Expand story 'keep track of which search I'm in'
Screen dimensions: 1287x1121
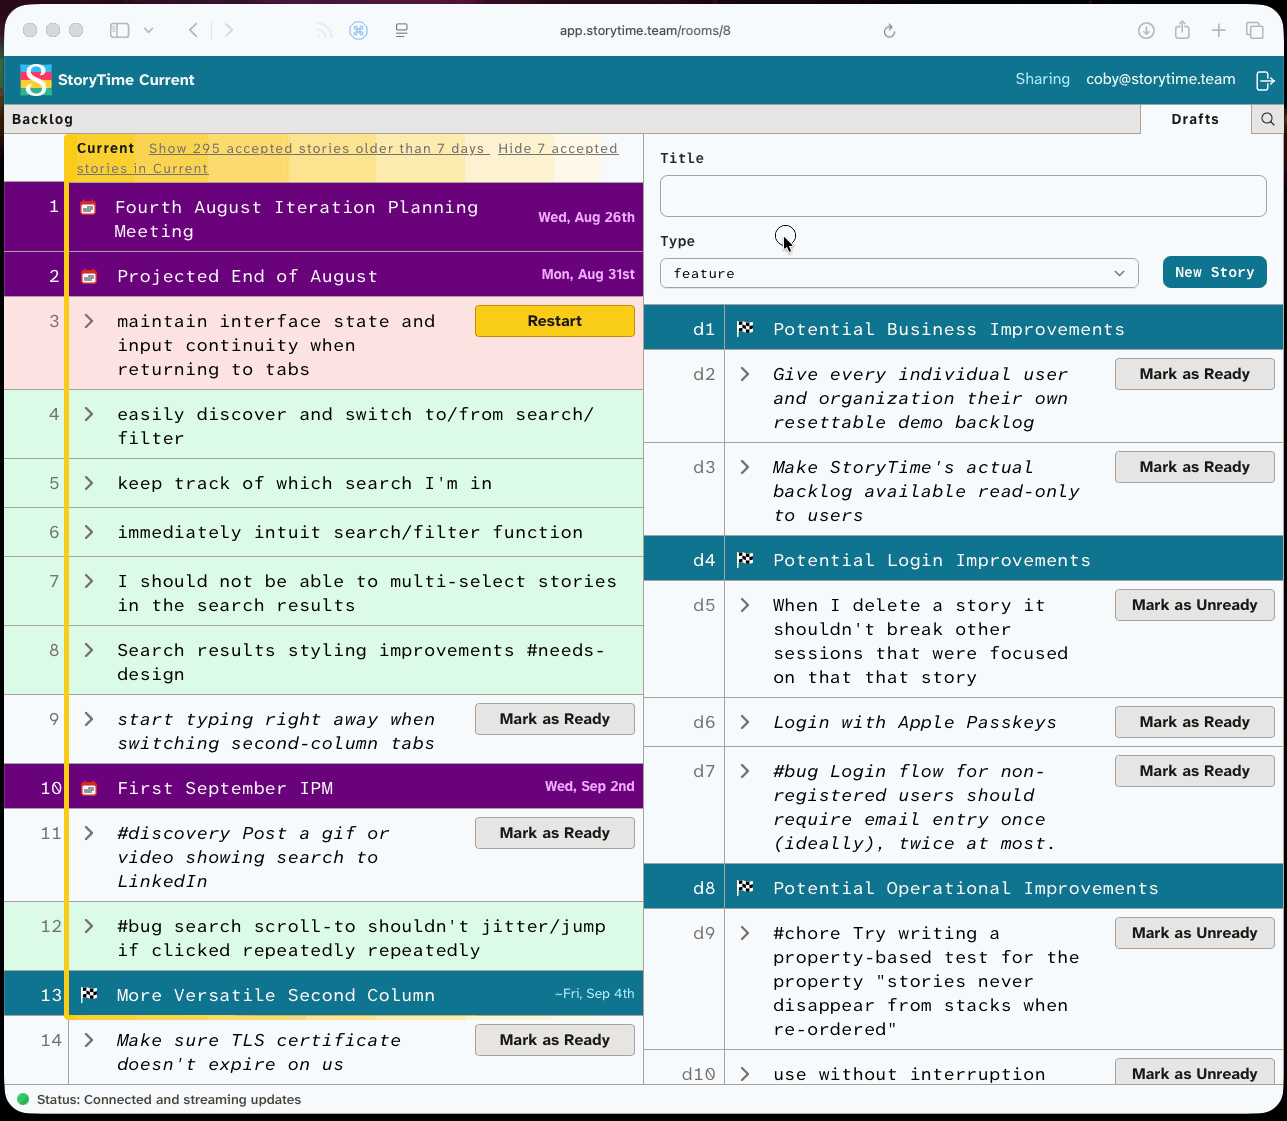89,483
